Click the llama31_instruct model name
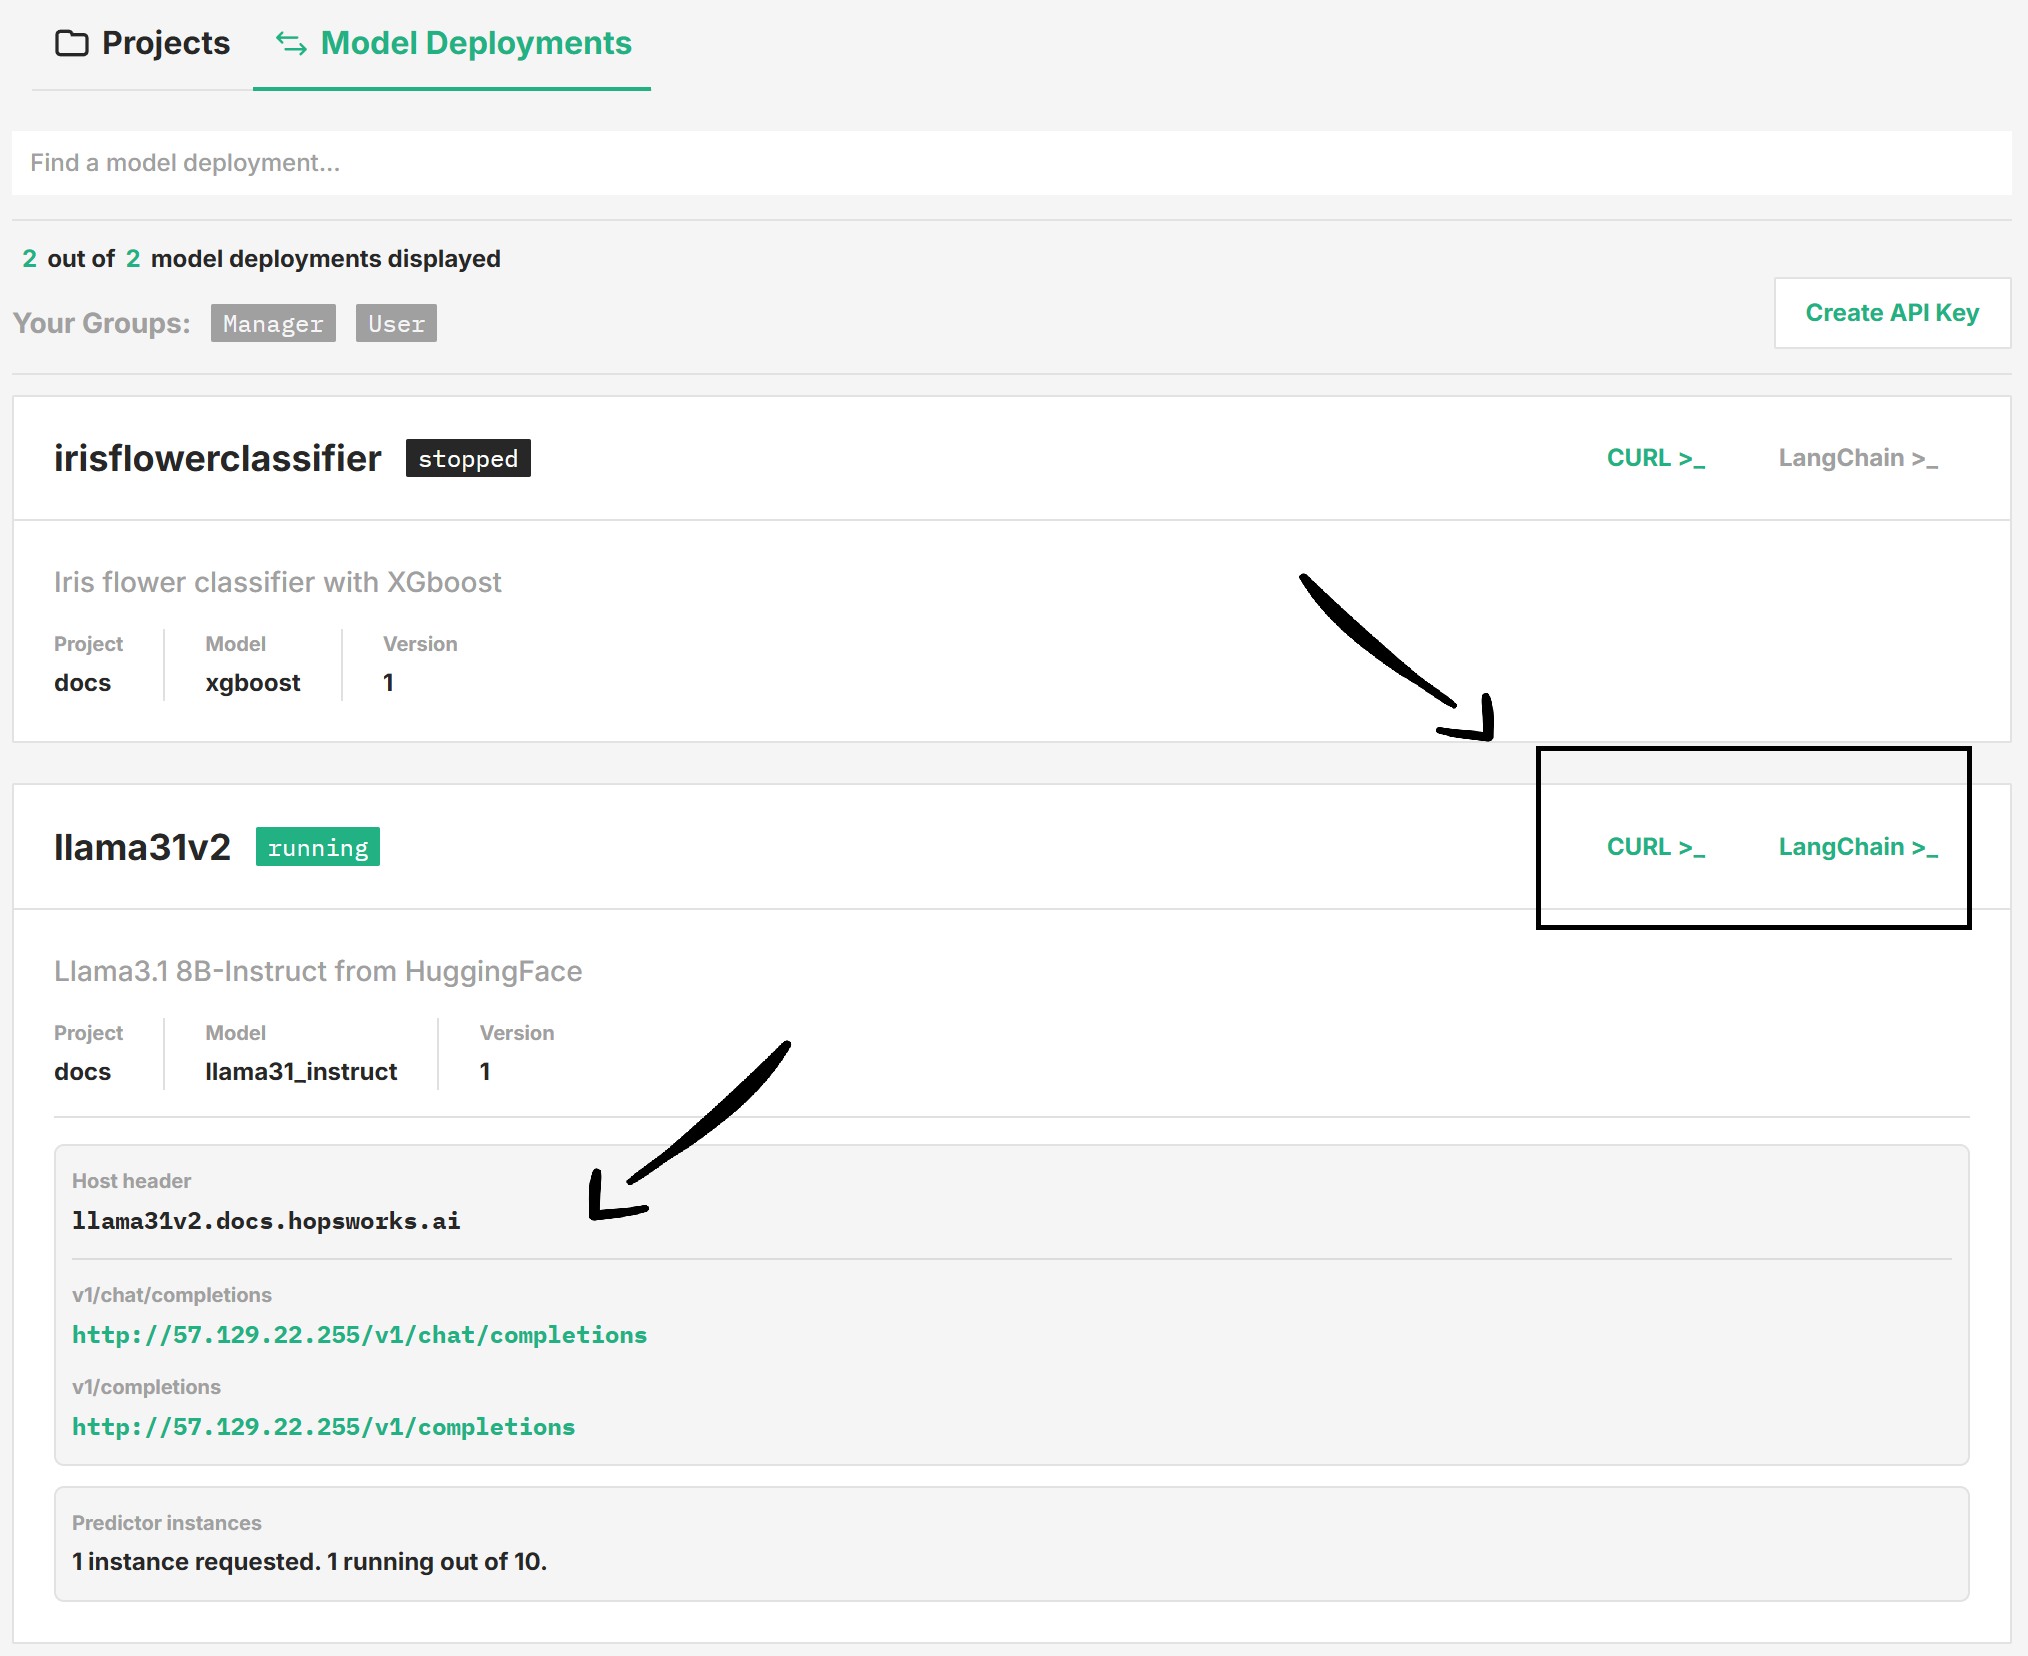Screen dimensions: 2028x1656 click(x=301, y=1072)
